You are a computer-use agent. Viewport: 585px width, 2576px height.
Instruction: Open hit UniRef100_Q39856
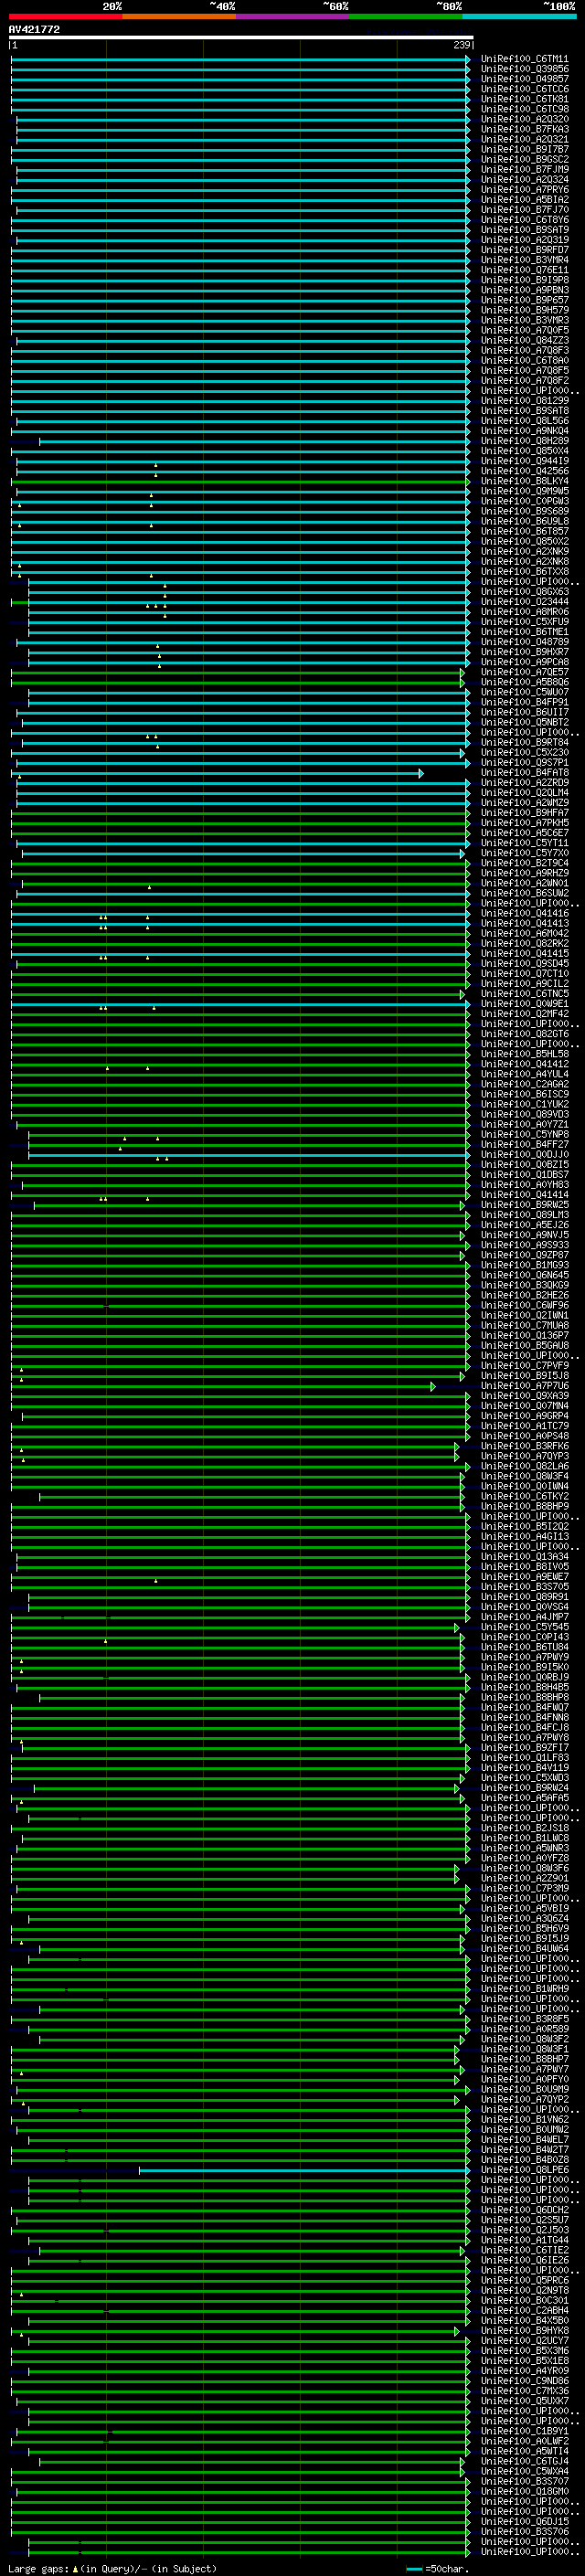524,69
